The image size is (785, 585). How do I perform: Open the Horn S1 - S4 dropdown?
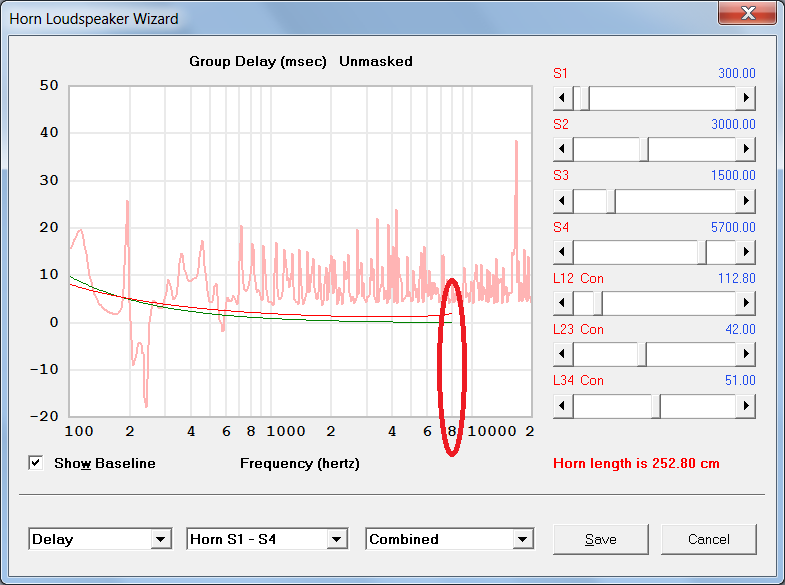(x=337, y=539)
